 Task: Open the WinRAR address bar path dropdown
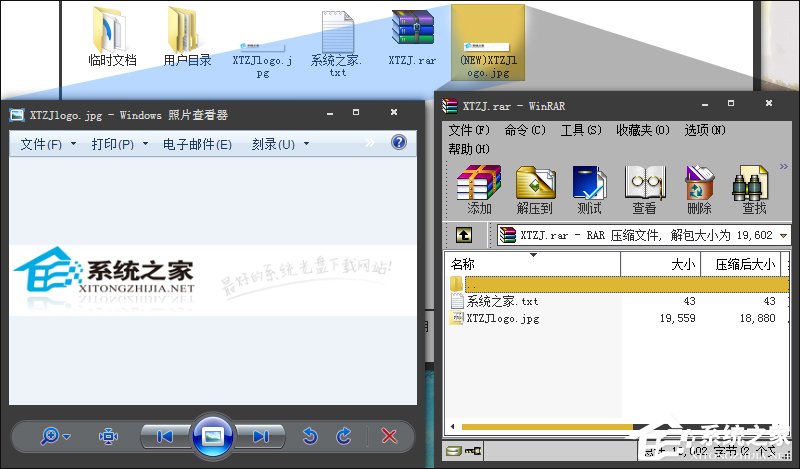(783, 235)
